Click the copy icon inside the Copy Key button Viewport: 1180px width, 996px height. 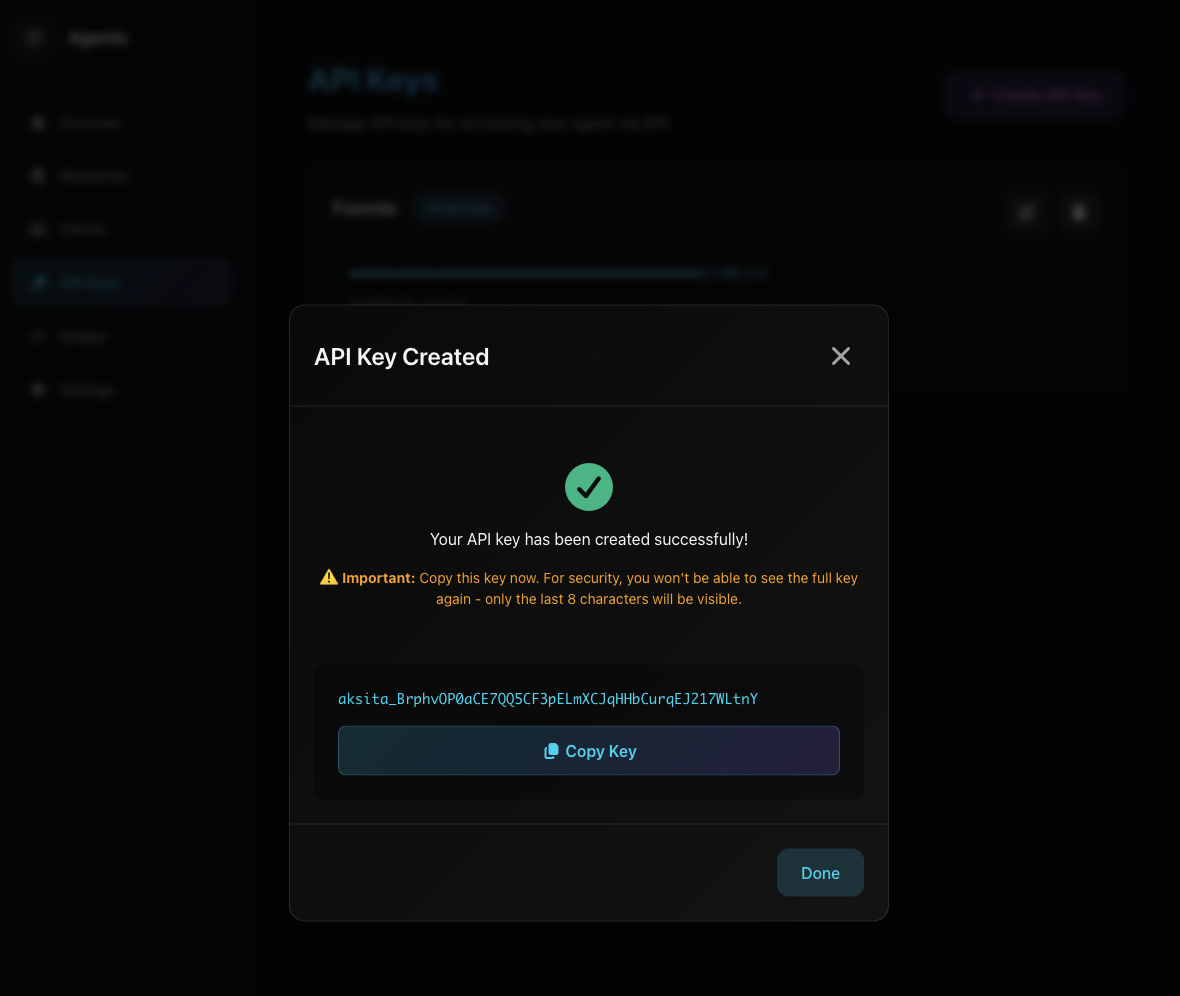[552, 750]
